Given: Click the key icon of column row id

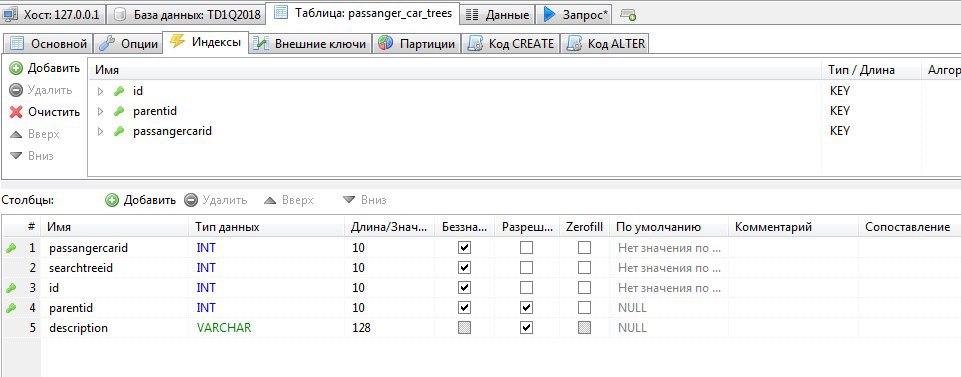Looking at the screenshot, I should pyautogui.click(x=11, y=288).
